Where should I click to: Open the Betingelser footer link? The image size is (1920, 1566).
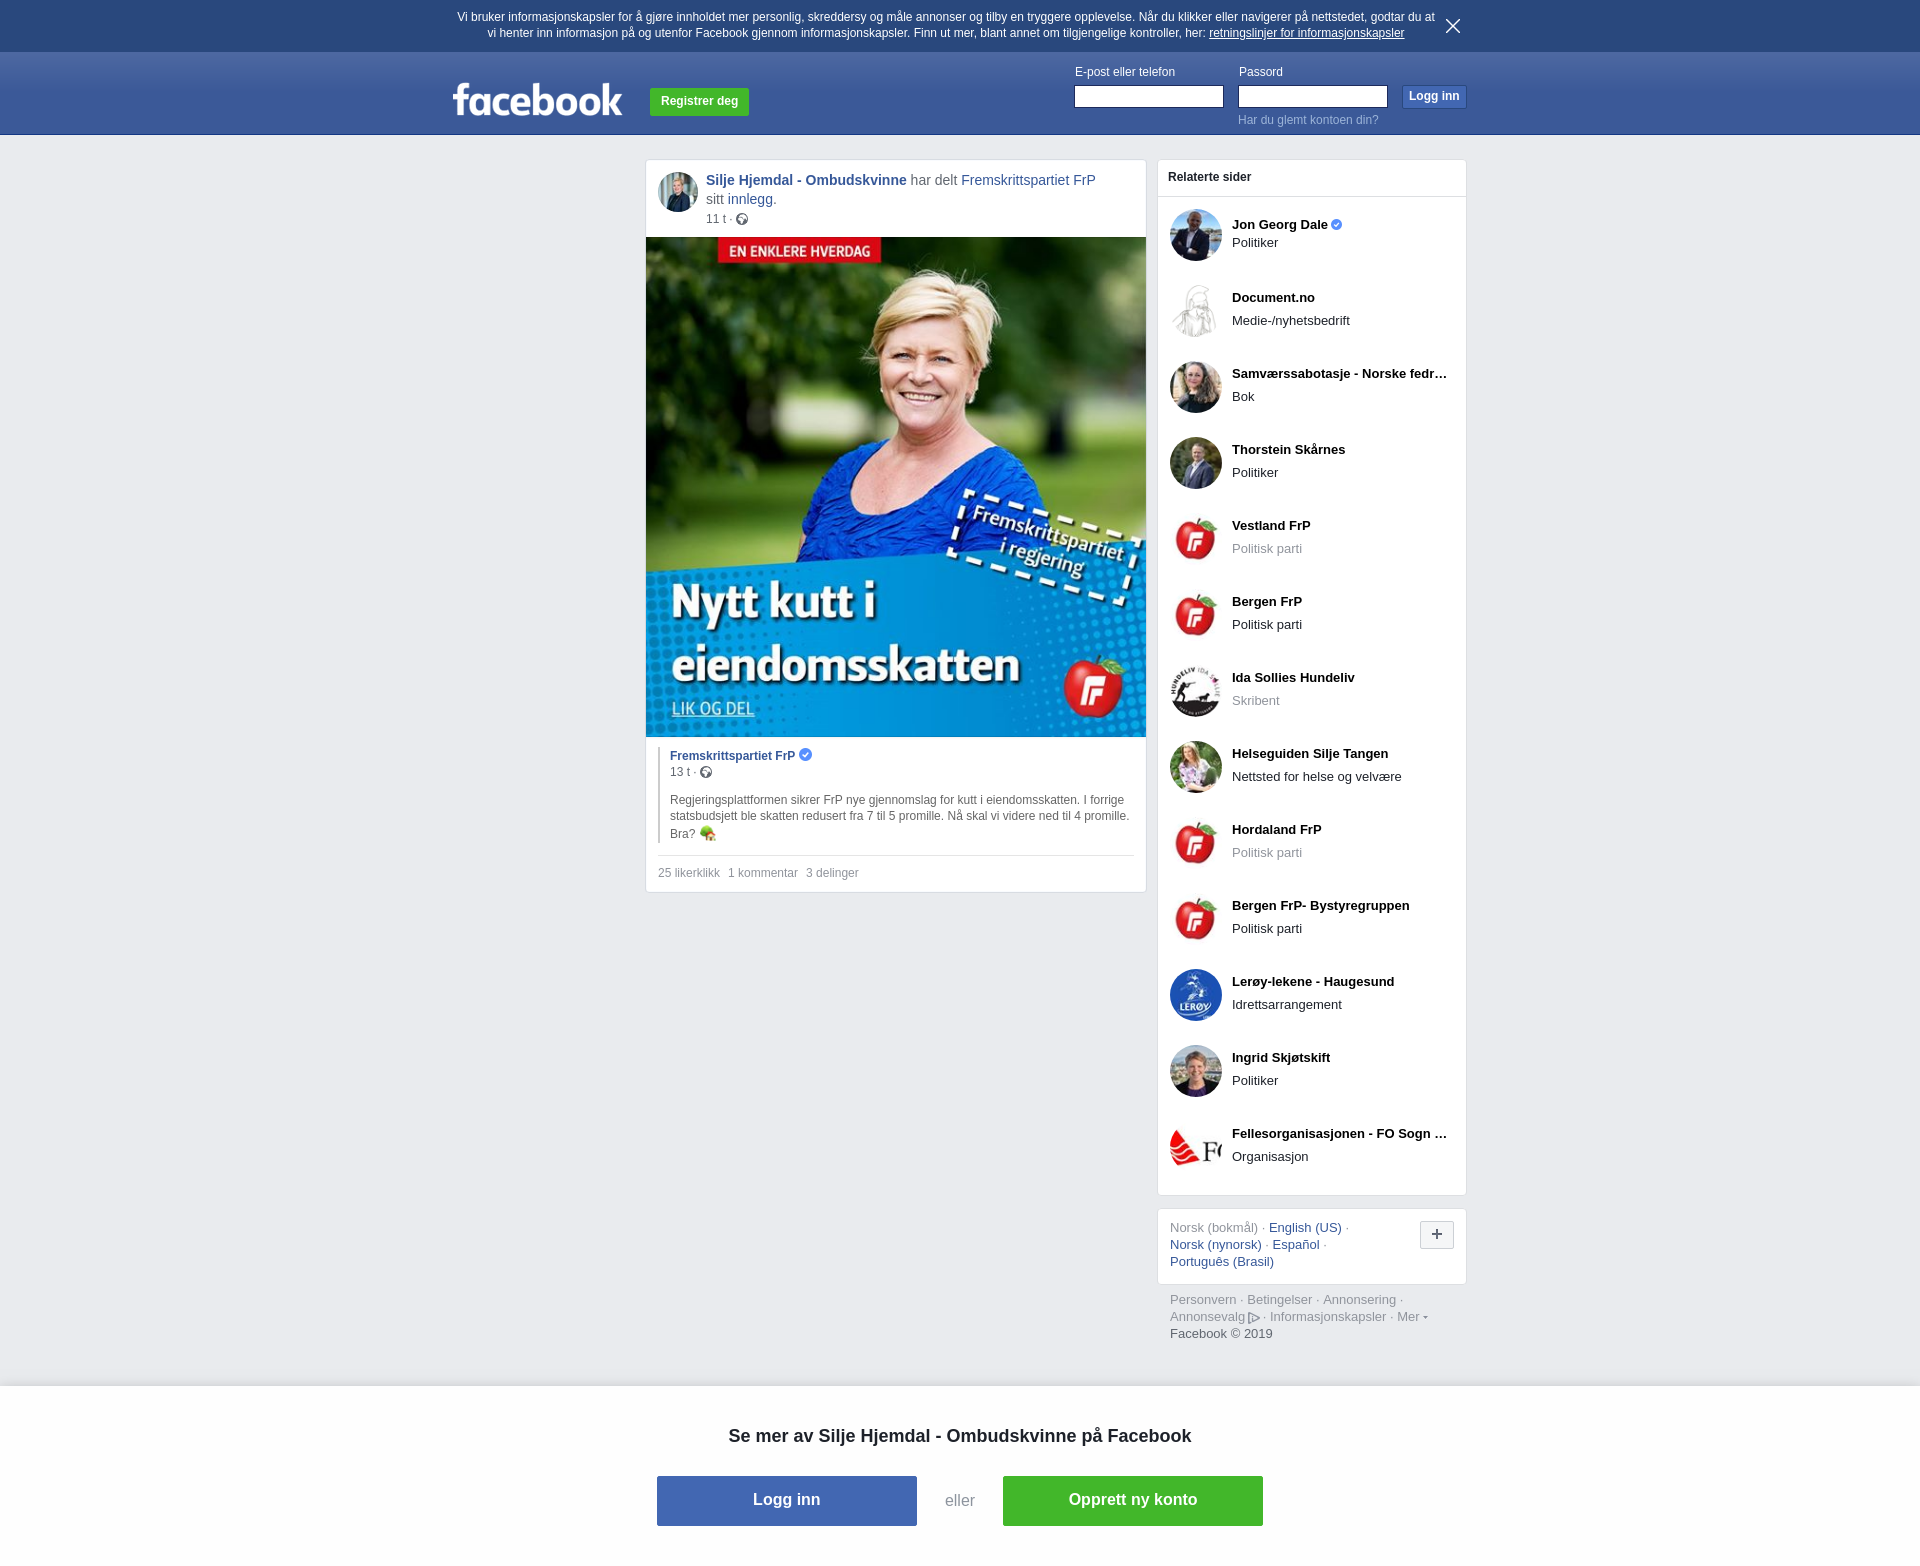tap(1279, 1300)
